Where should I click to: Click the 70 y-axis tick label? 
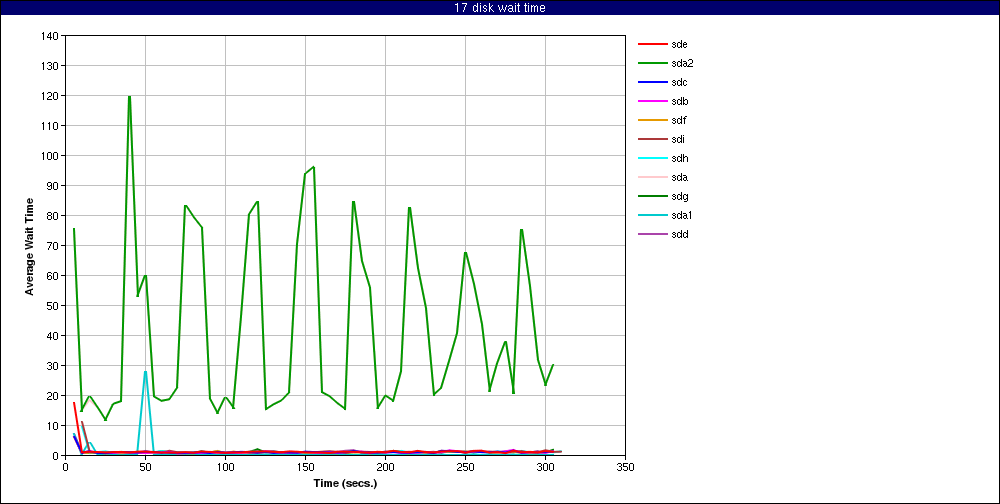click(54, 246)
